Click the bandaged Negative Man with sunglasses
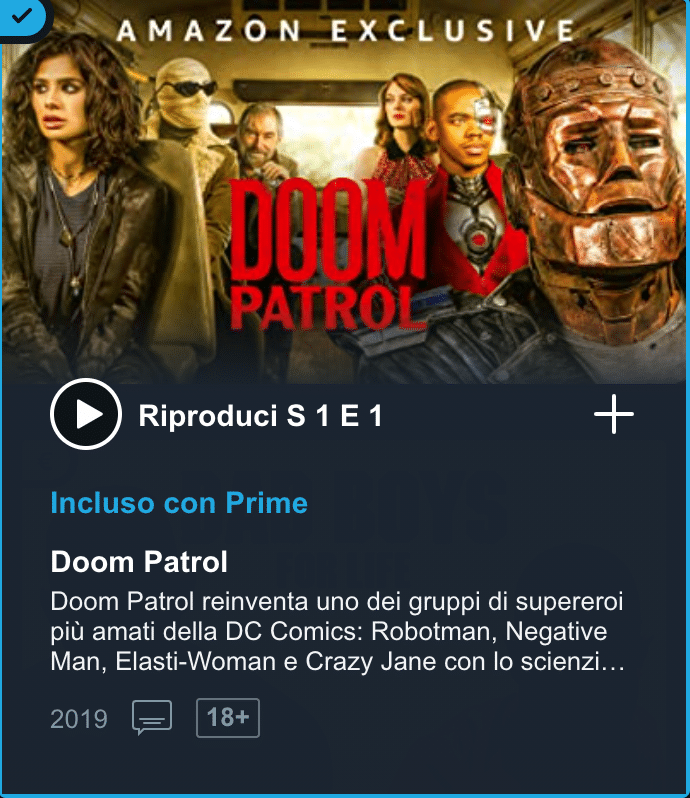Image resolution: width=690 pixels, height=798 pixels. click(x=186, y=102)
